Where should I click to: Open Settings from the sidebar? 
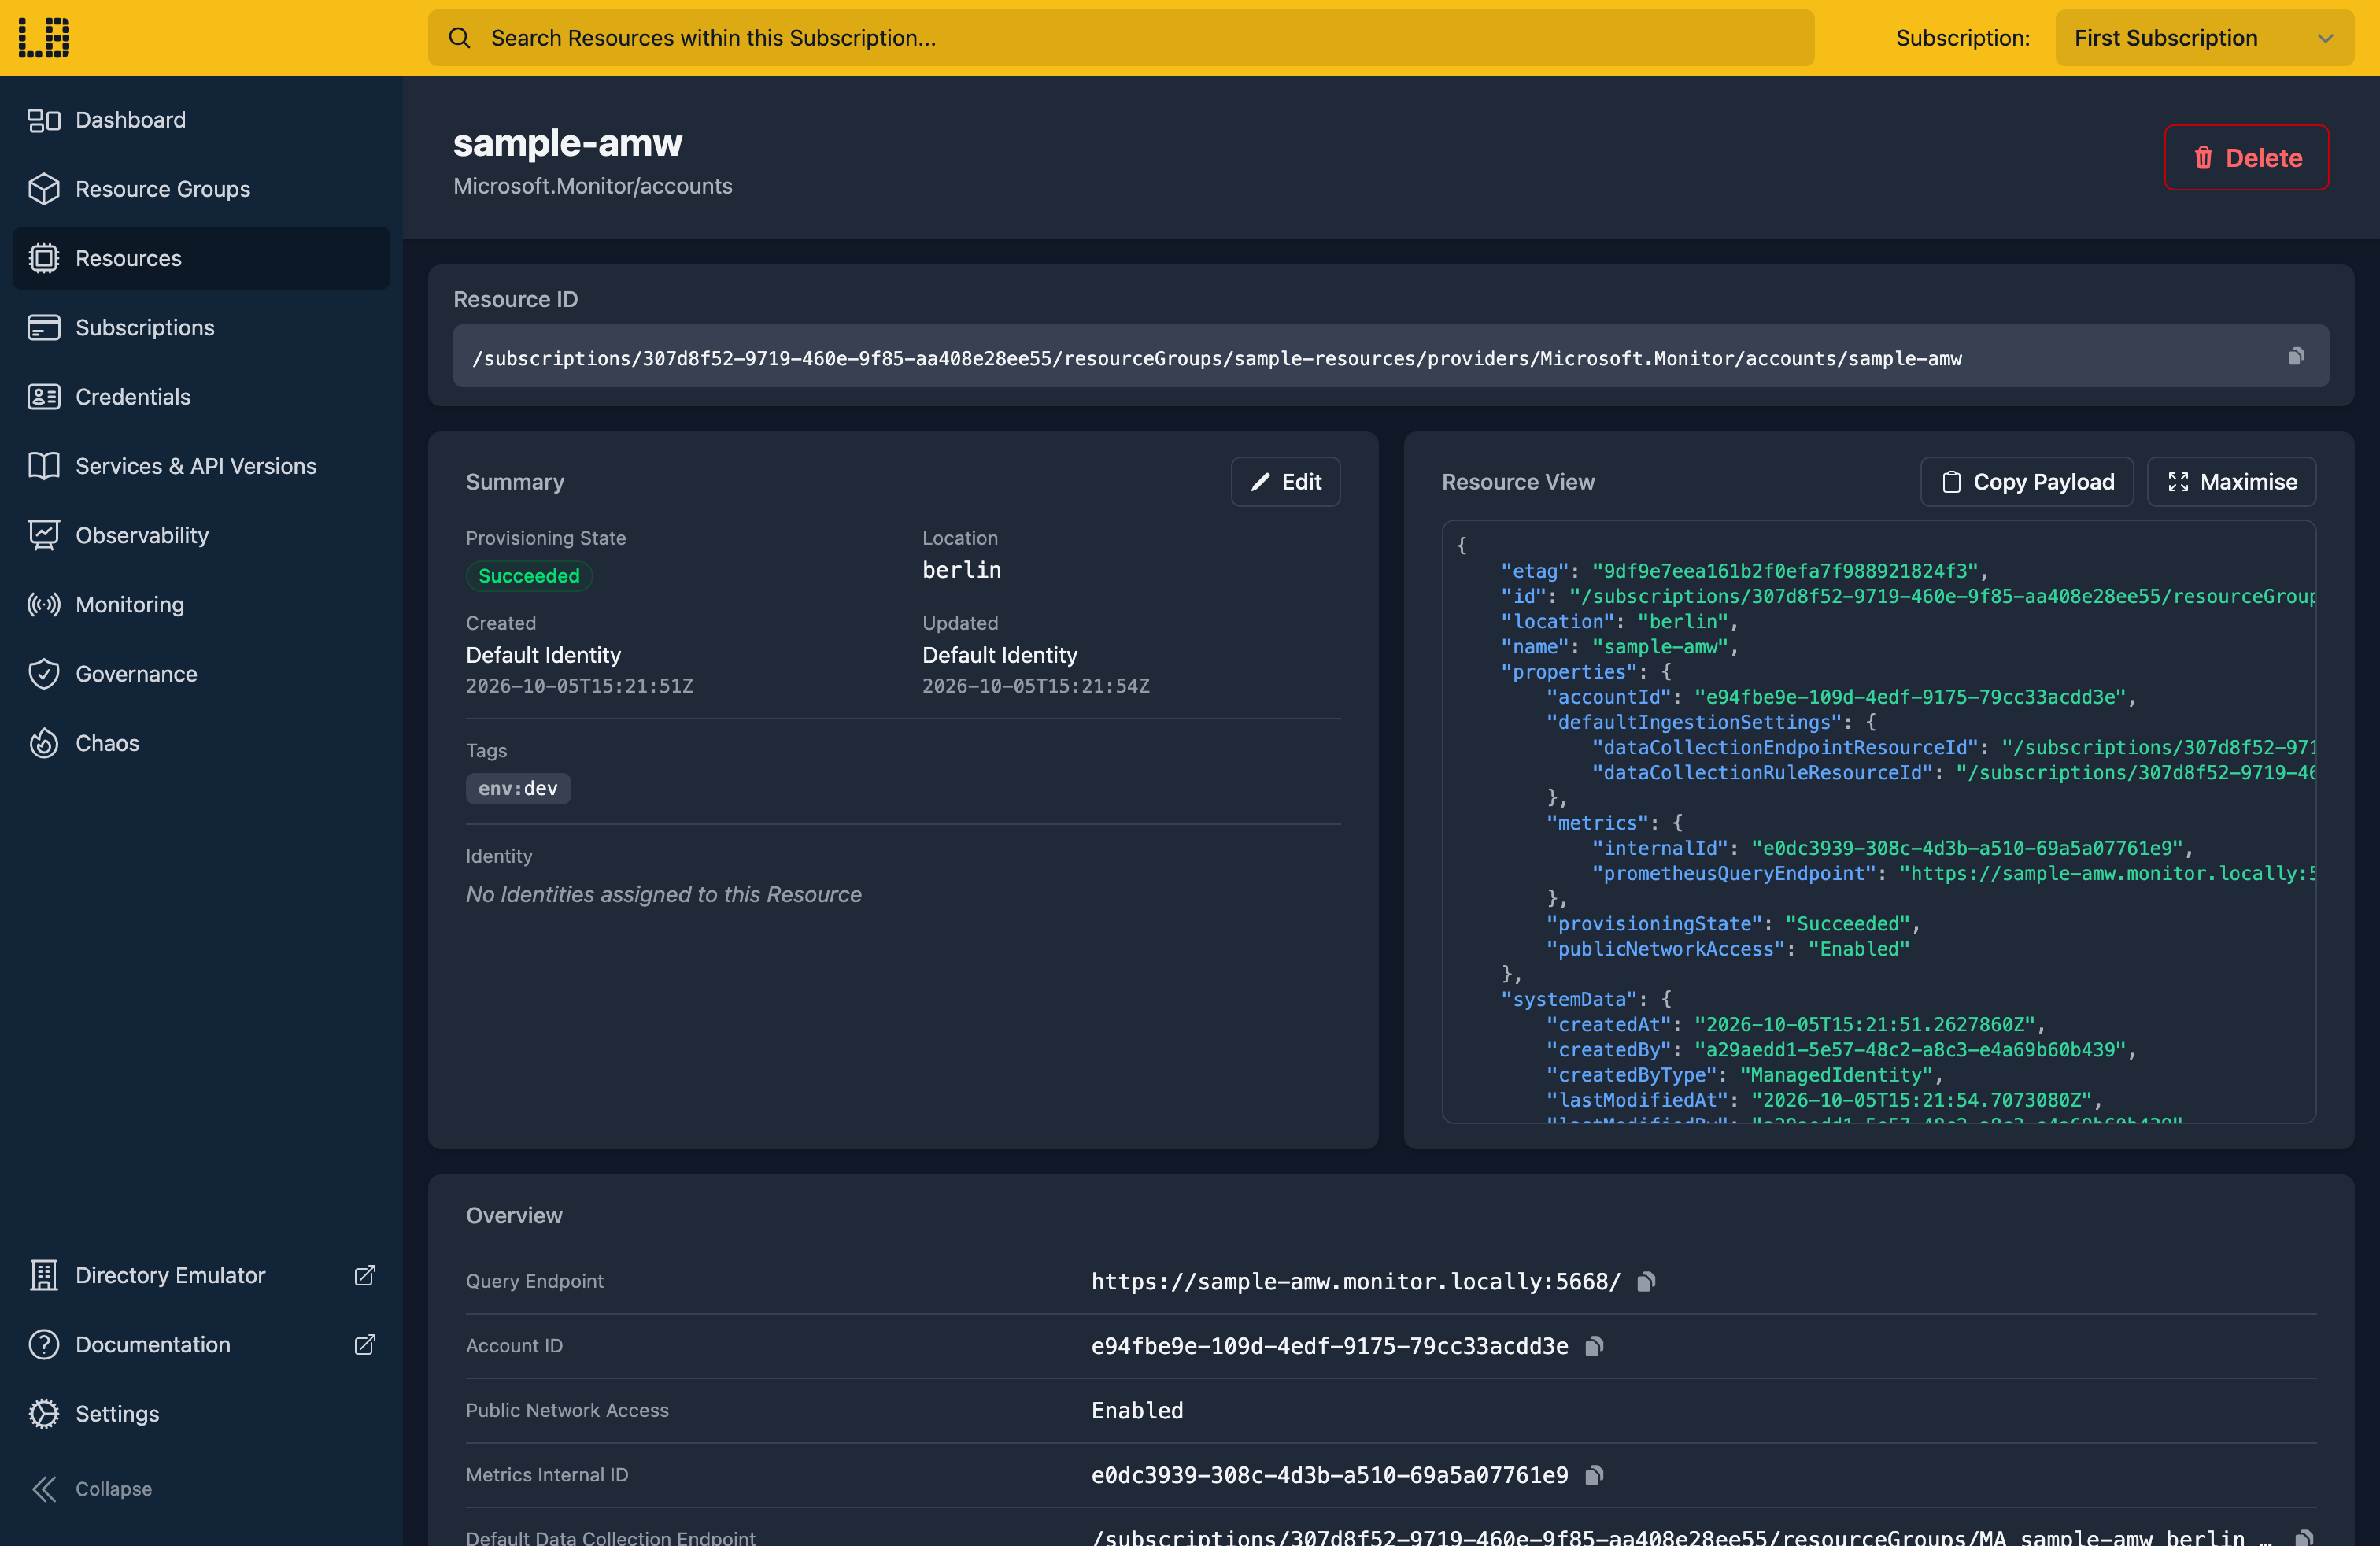coord(201,1413)
